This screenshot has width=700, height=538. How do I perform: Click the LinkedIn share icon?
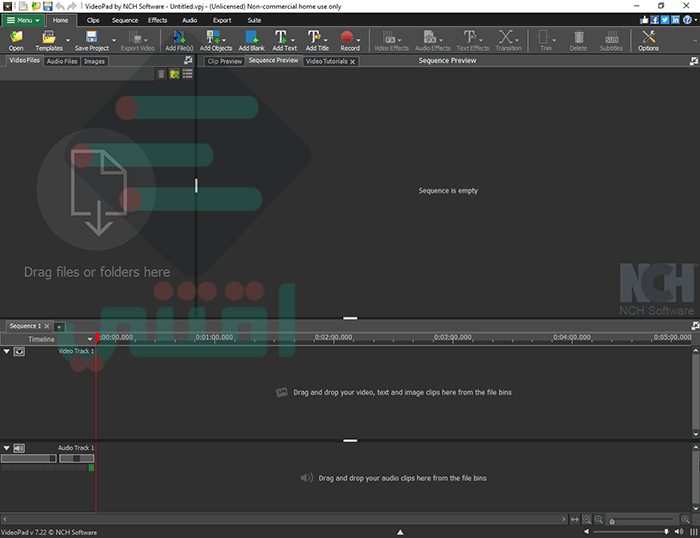pyautogui.click(x=675, y=20)
